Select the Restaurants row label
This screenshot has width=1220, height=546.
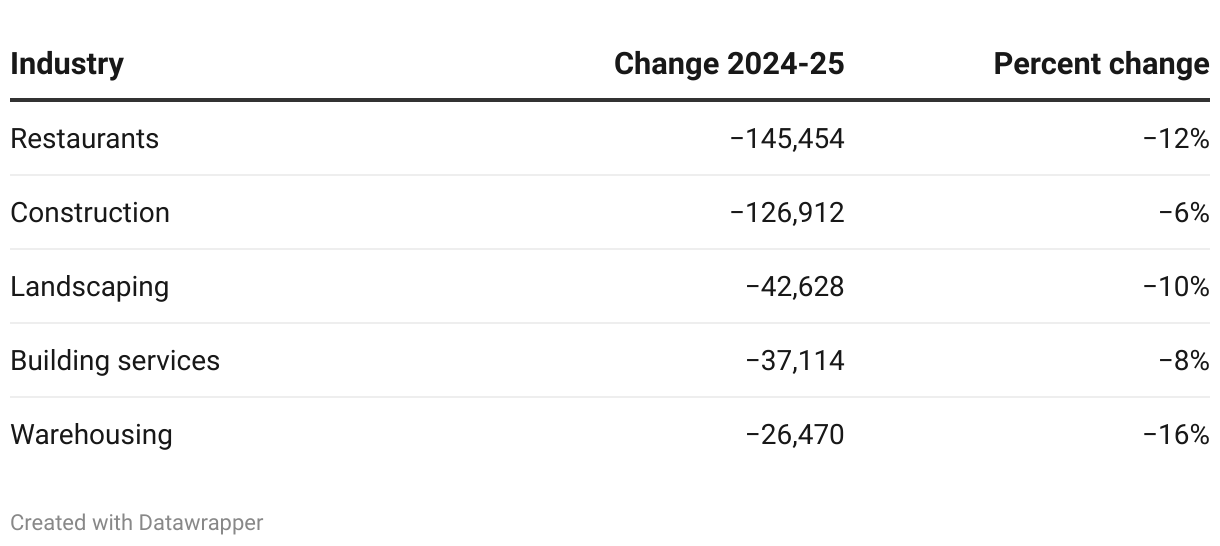tap(84, 138)
